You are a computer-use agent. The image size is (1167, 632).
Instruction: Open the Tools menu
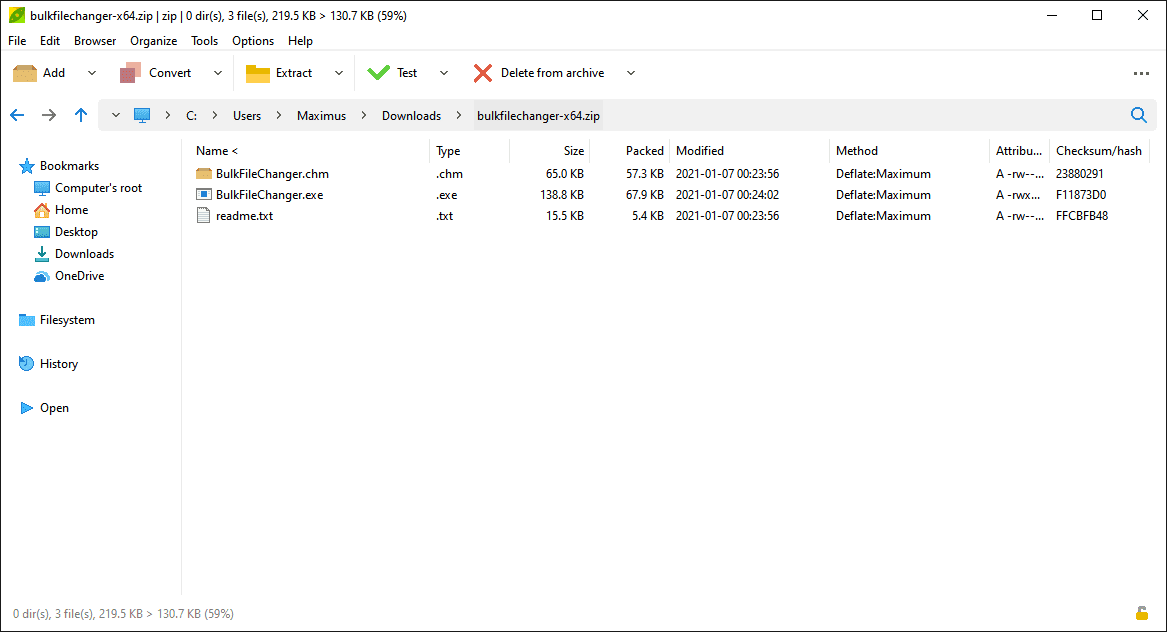pyautogui.click(x=204, y=41)
